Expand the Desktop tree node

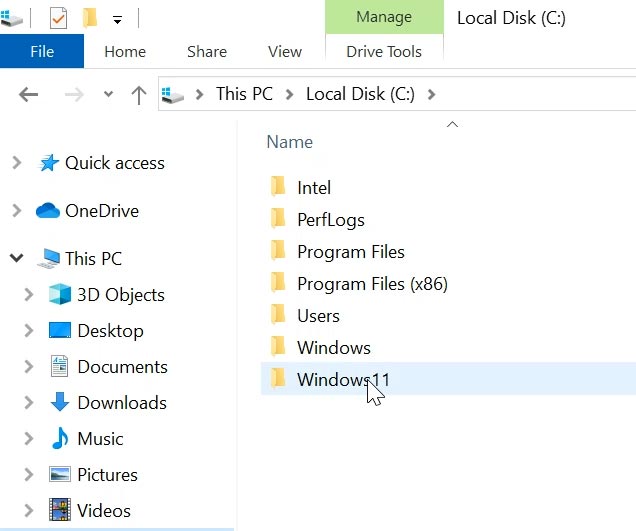[x=28, y=330]
